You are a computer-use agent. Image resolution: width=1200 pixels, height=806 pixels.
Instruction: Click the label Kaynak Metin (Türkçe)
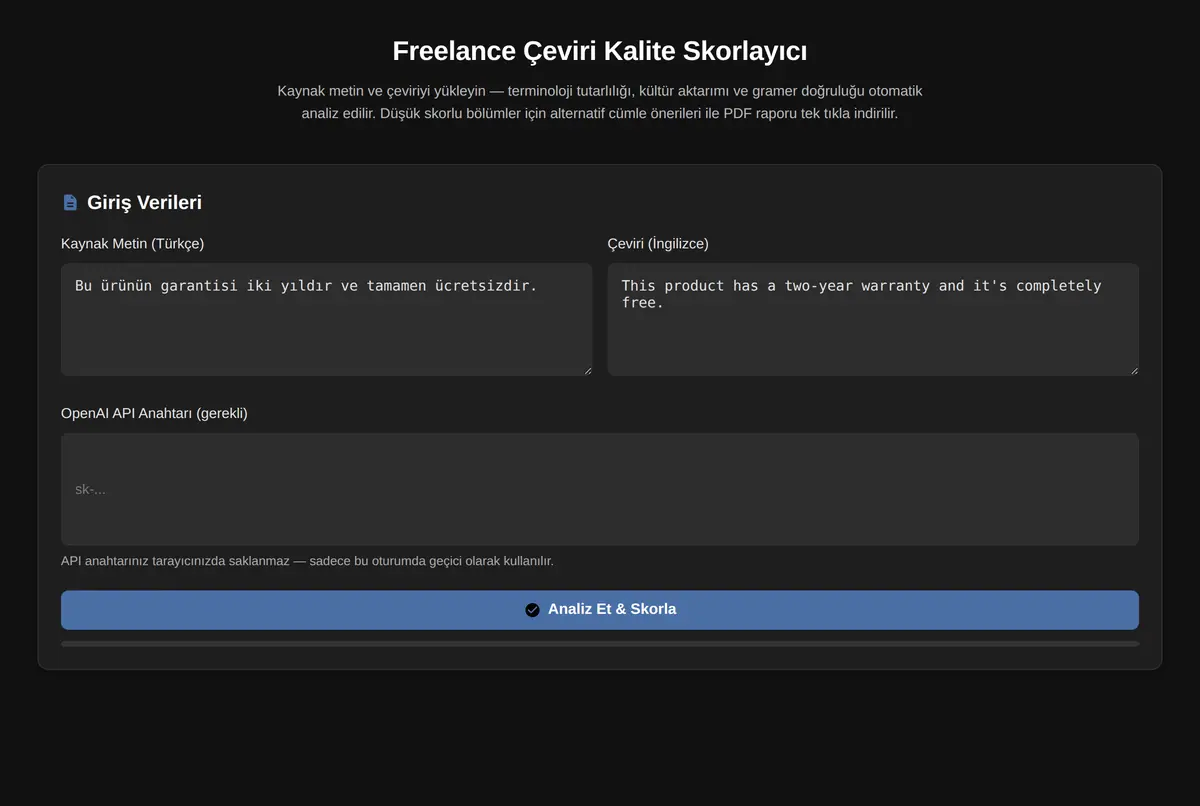133,244
